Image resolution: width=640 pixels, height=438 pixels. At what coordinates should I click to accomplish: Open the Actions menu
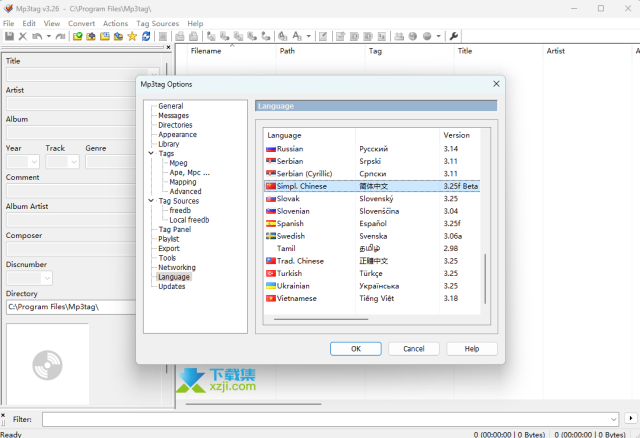115,24
